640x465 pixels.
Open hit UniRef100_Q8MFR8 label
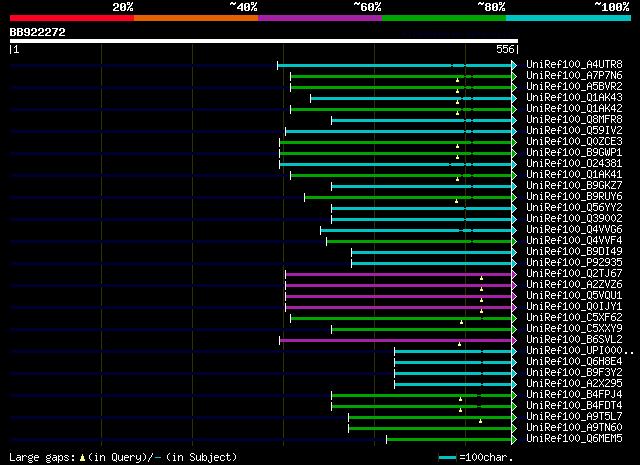[x=574, y=120]
